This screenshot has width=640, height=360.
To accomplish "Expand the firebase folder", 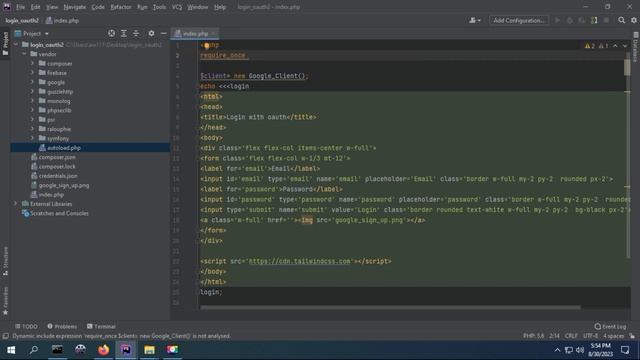I will pos(33,73).
